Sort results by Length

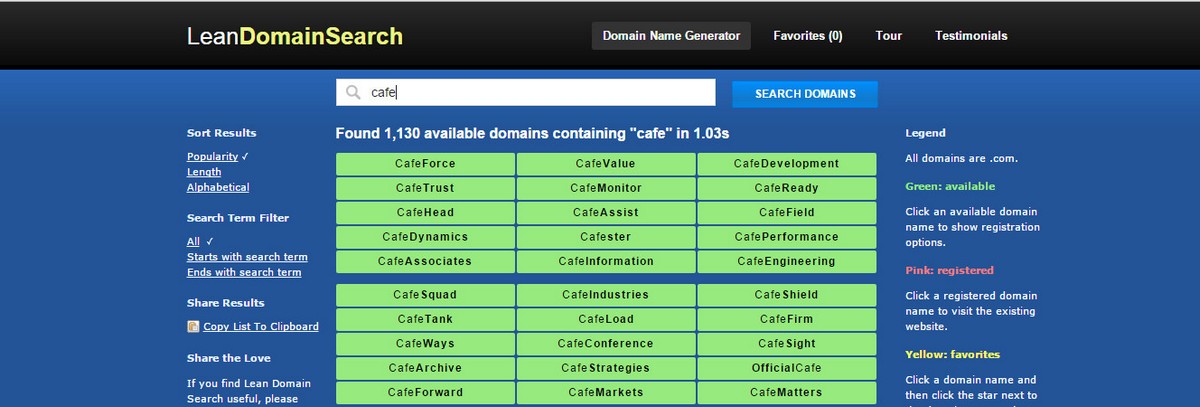[204, 172]
